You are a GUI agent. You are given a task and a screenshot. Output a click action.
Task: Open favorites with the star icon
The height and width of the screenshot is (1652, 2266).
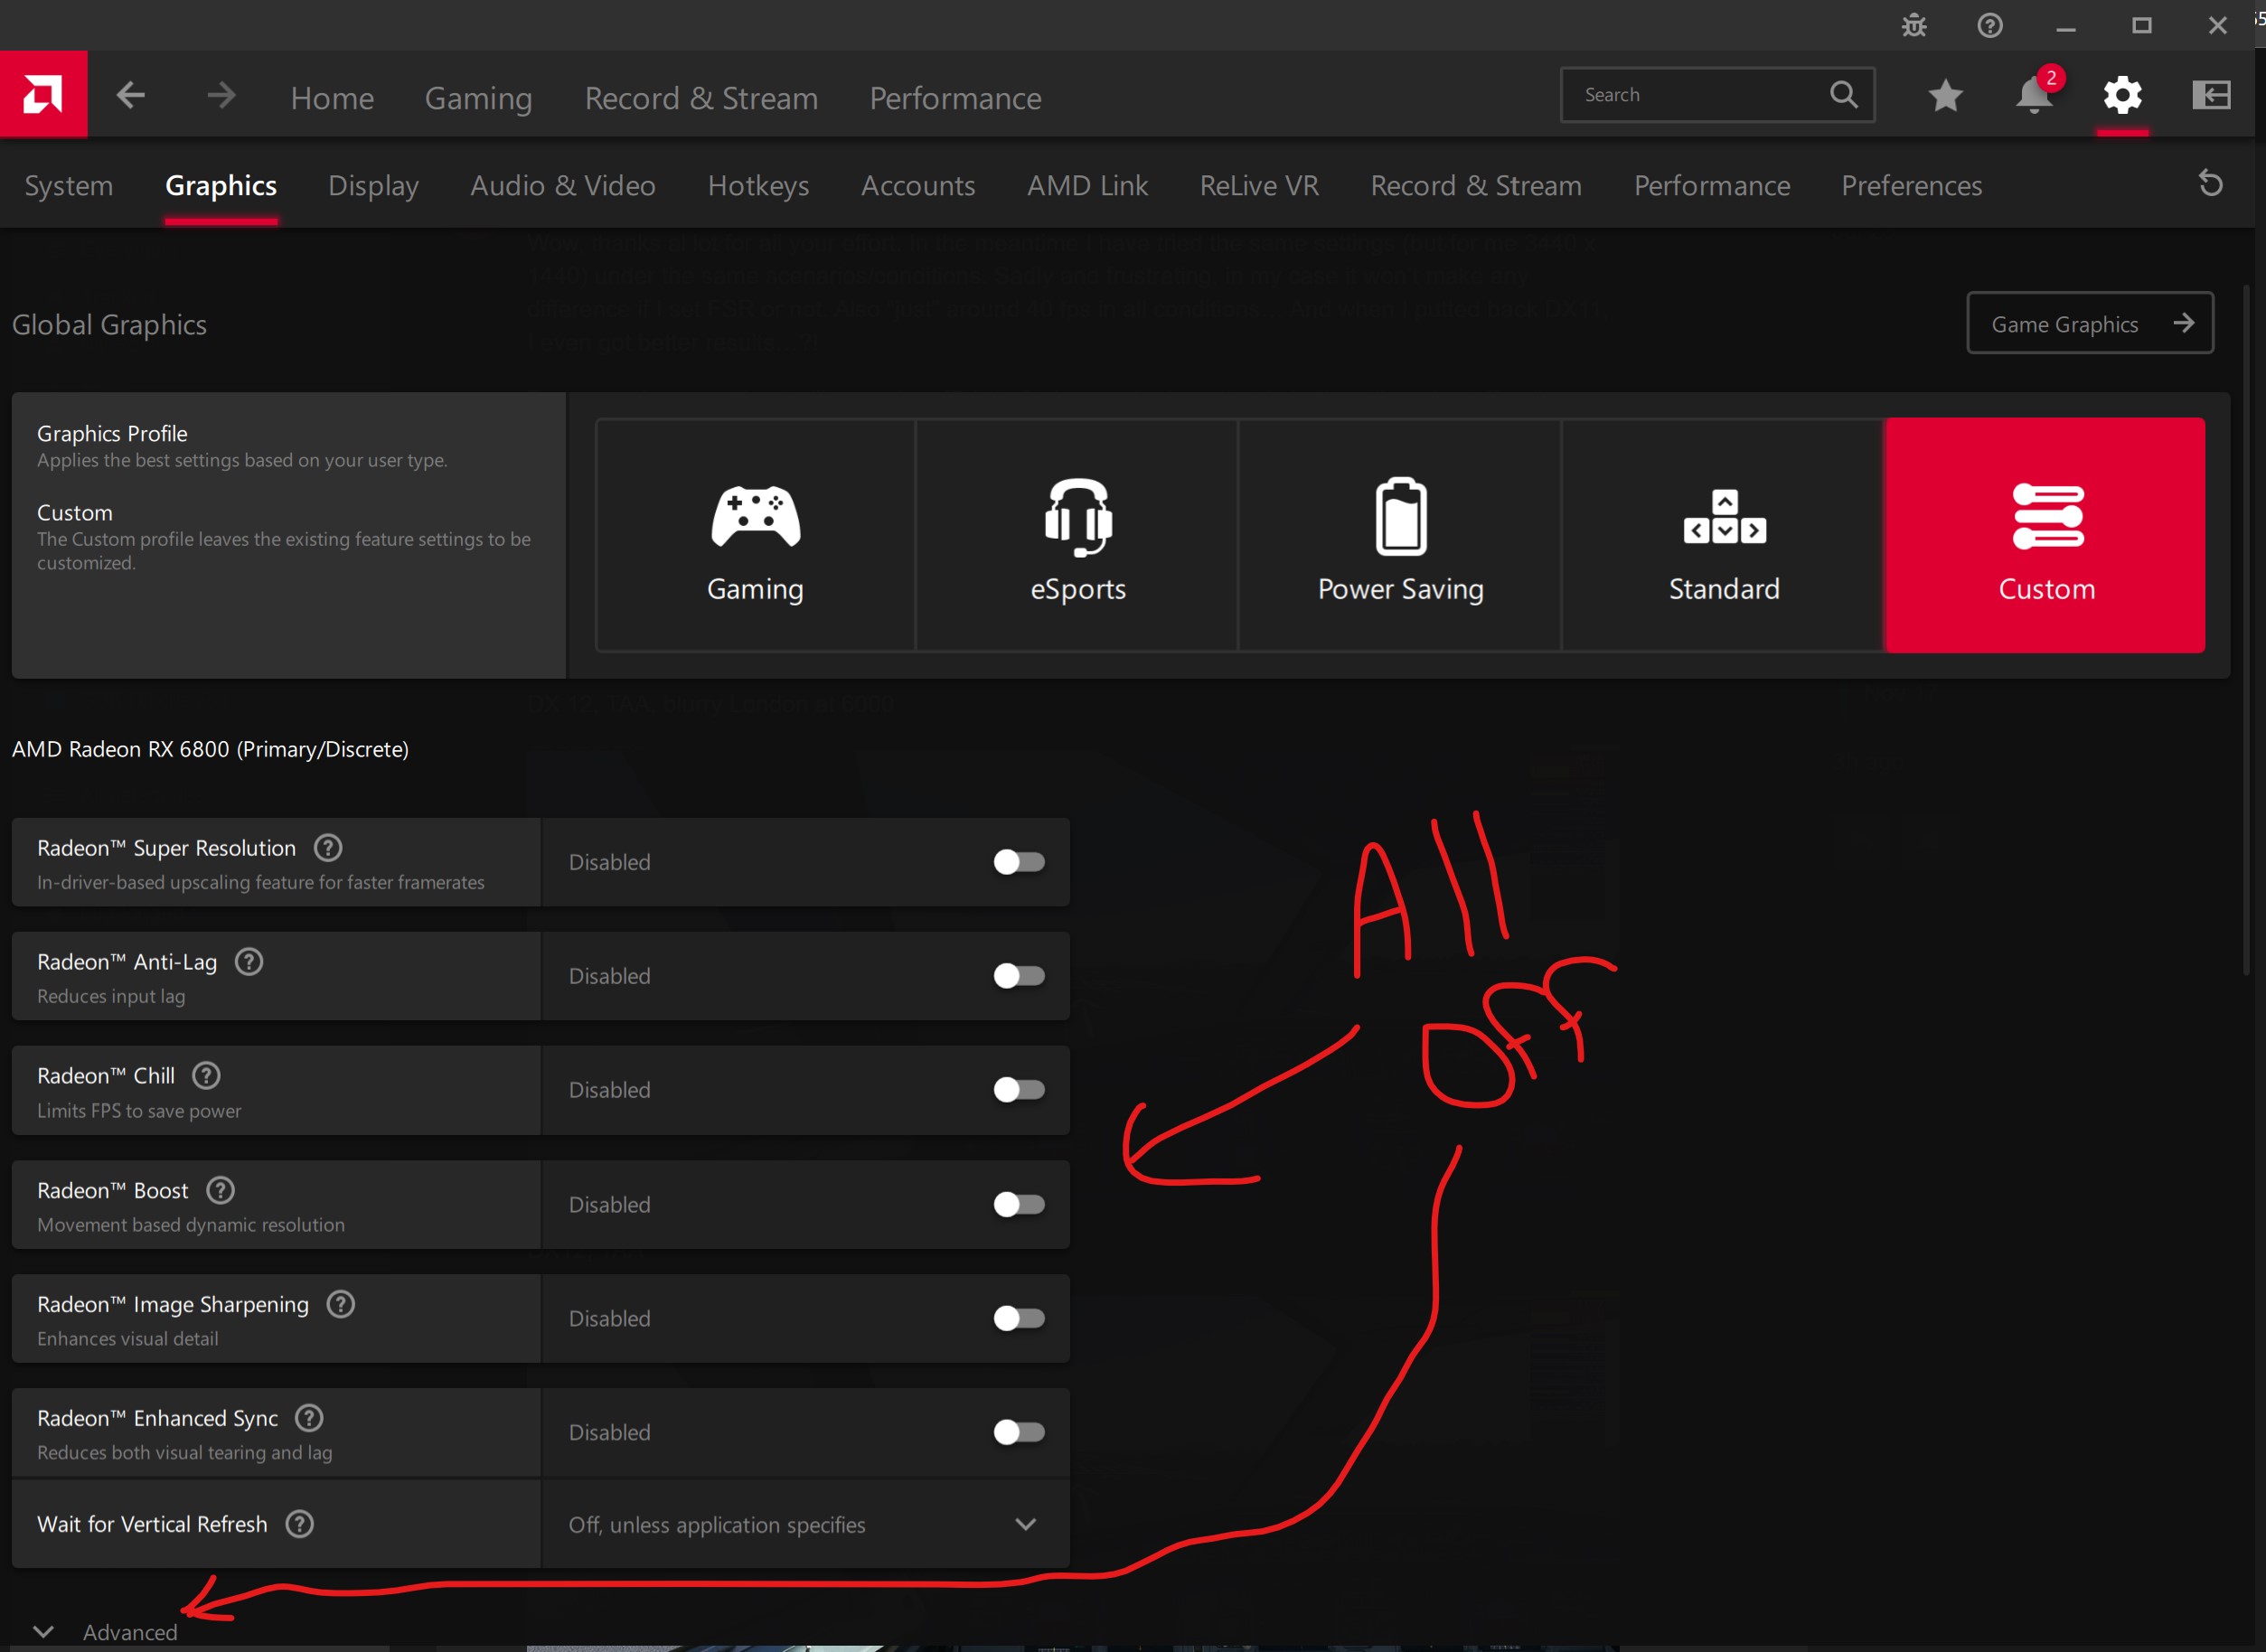1944,95
